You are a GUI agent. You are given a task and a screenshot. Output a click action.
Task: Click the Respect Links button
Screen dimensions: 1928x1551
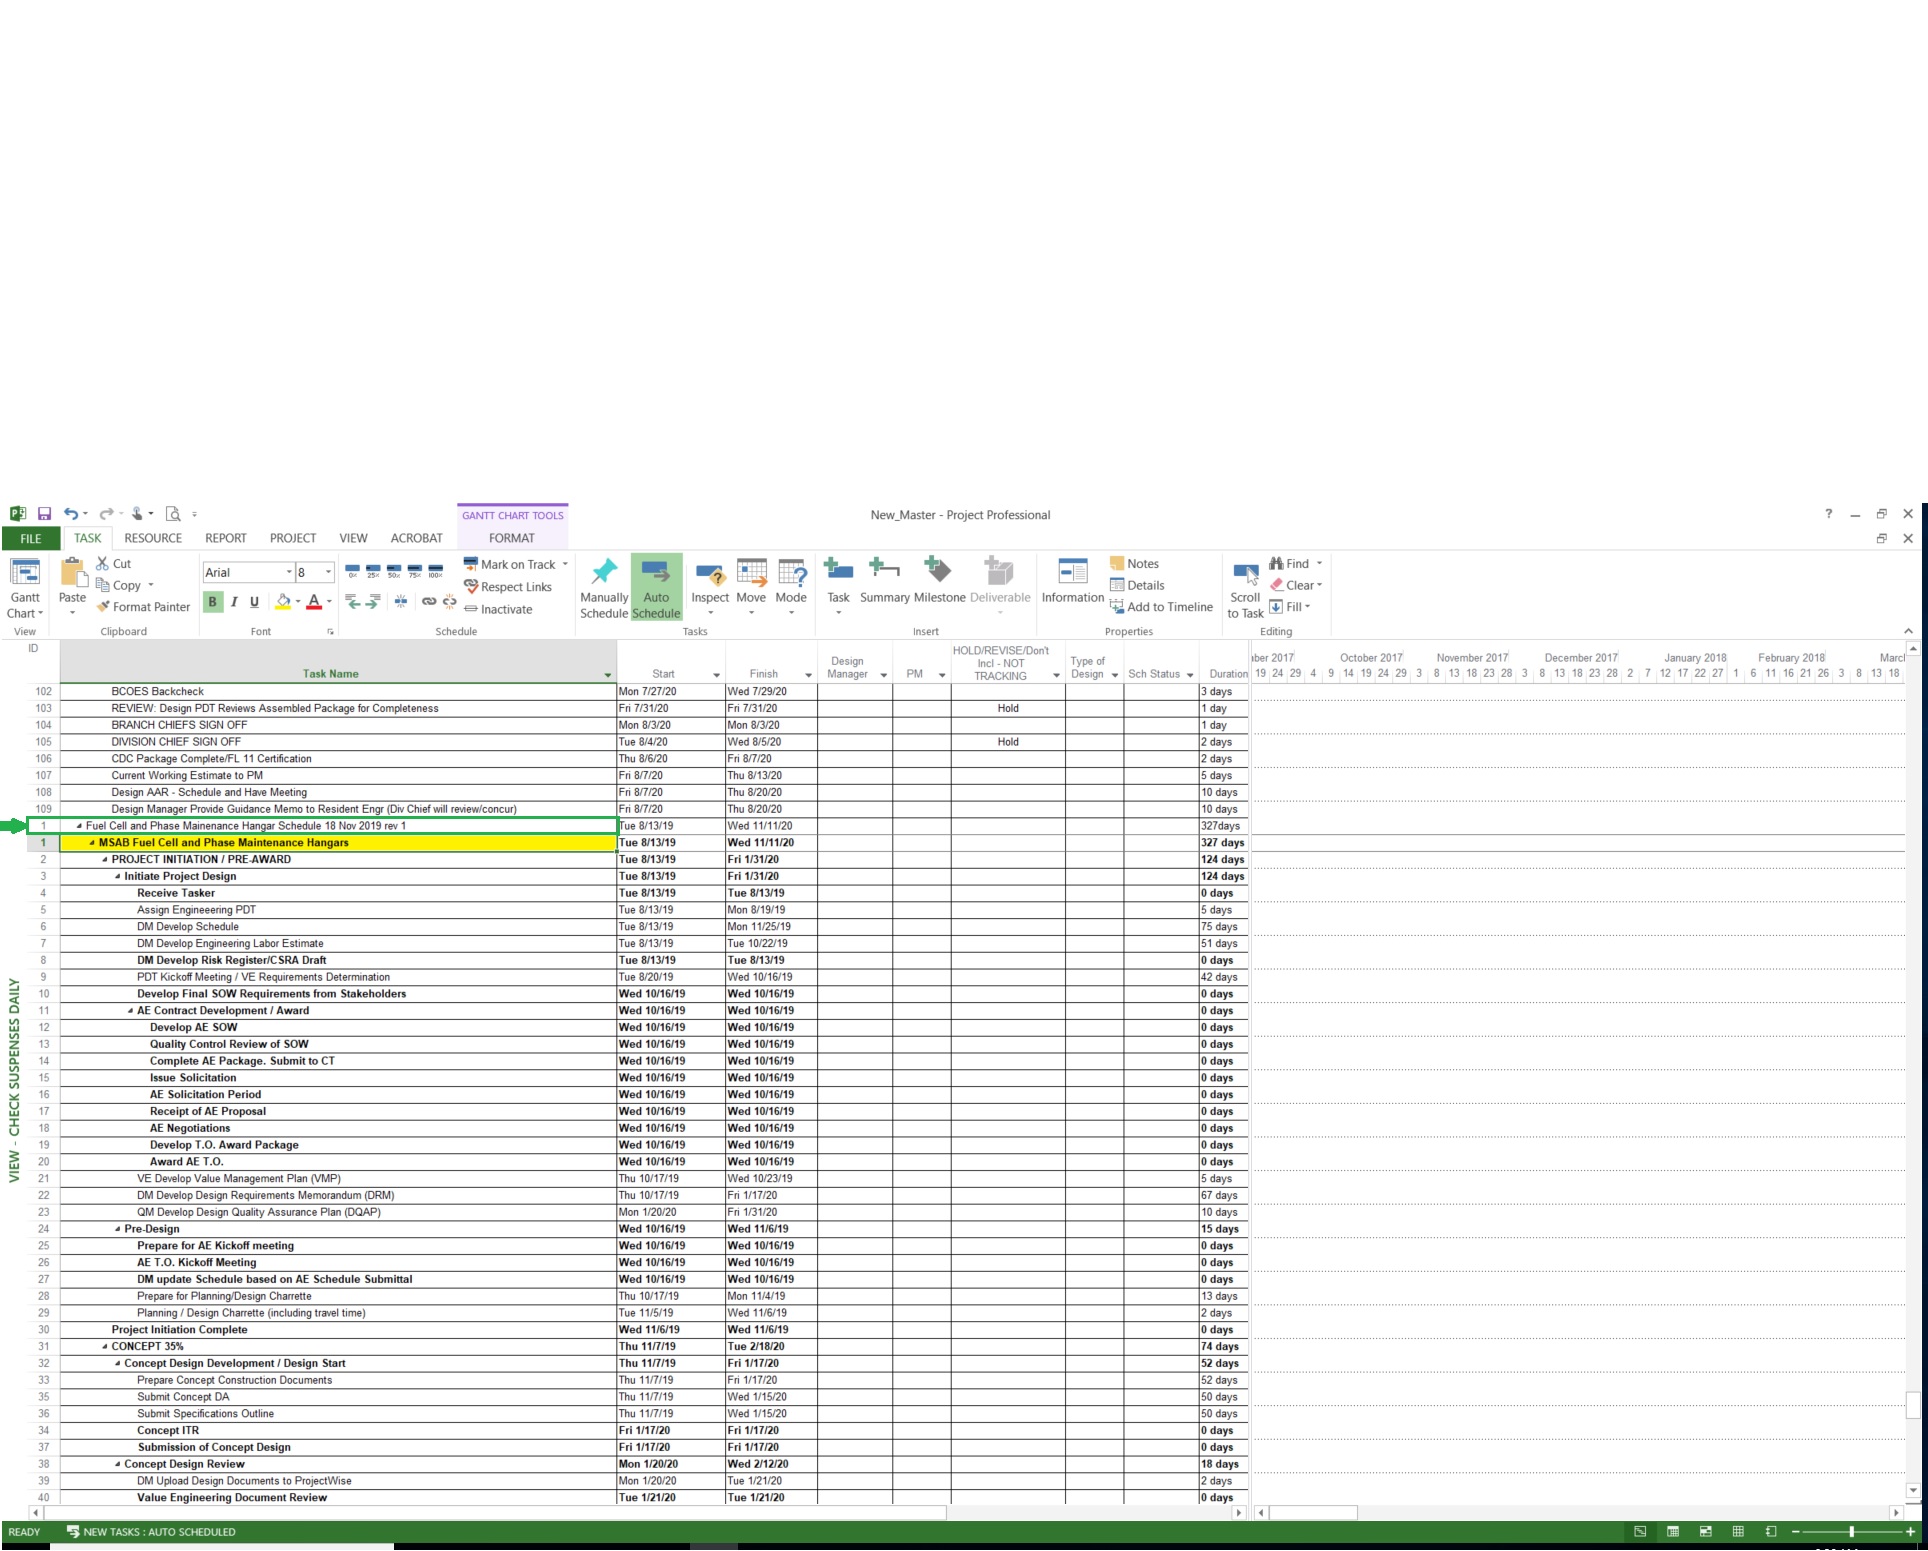click(508, 587)
